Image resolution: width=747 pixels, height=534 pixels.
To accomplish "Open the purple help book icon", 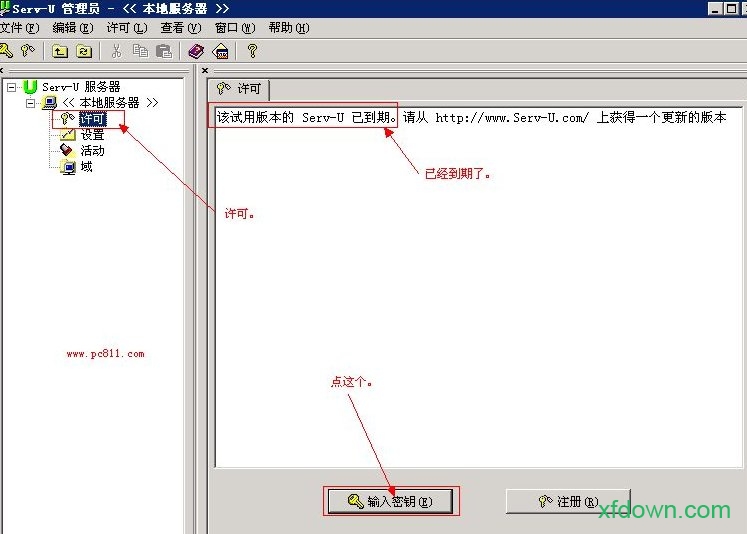I will click(196, 51).
